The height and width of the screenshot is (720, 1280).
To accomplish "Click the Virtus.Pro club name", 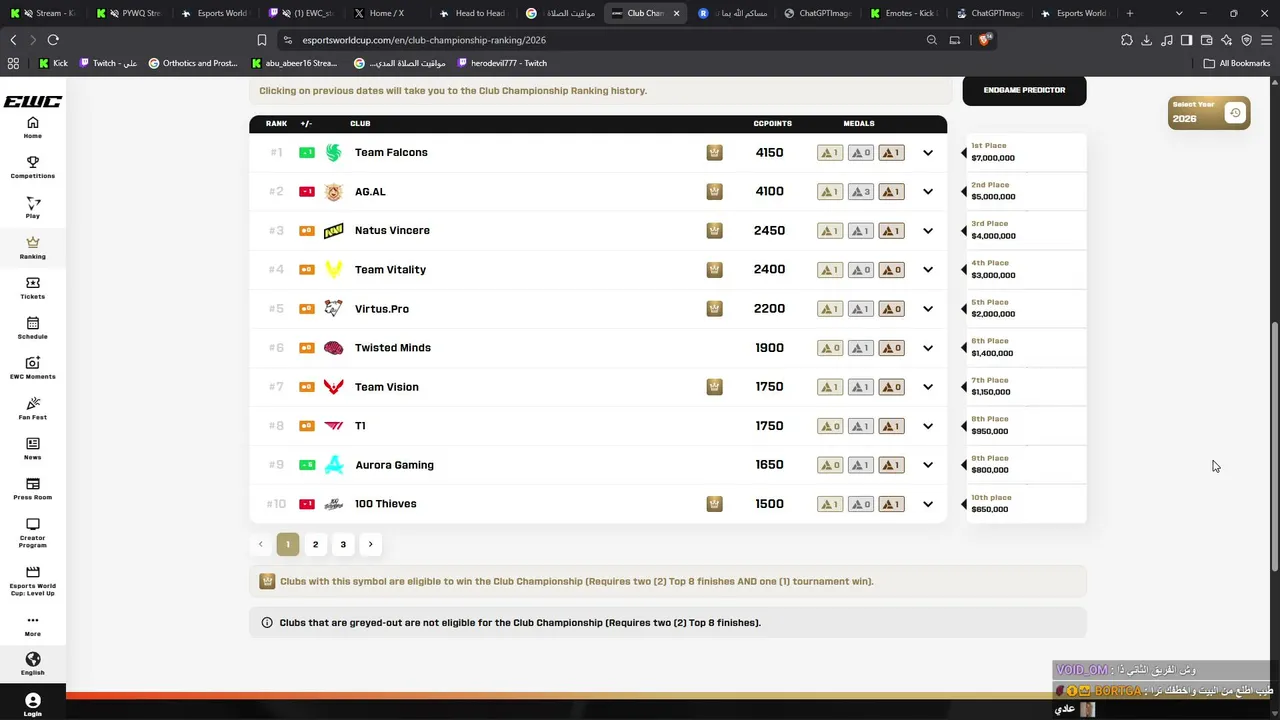I will [x=382, y=309].
